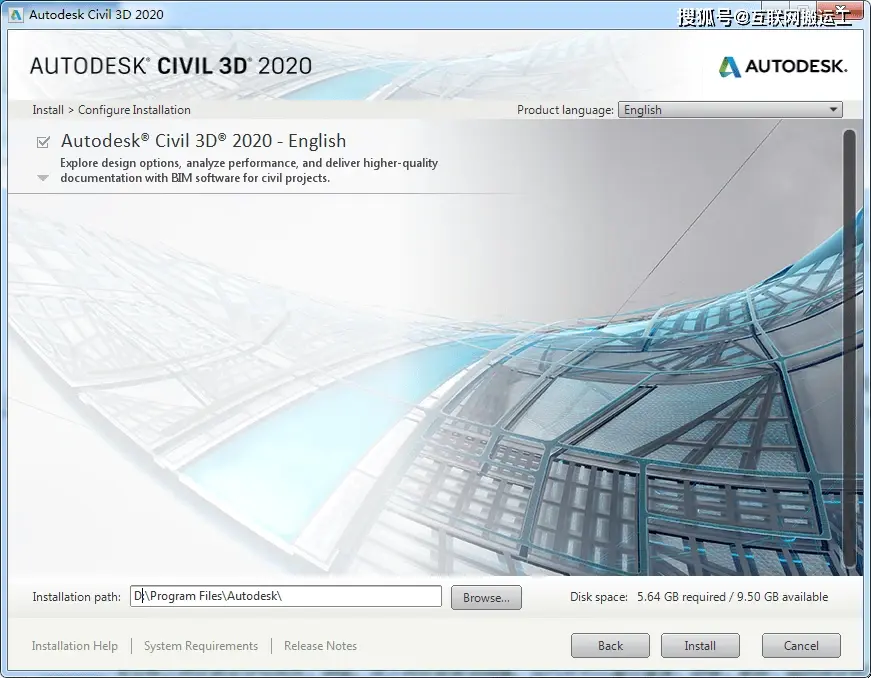Click the Back button
Image resolution: width=871 pixels, height=678 pixels.
pyautogui.click(x=610, y=646)
